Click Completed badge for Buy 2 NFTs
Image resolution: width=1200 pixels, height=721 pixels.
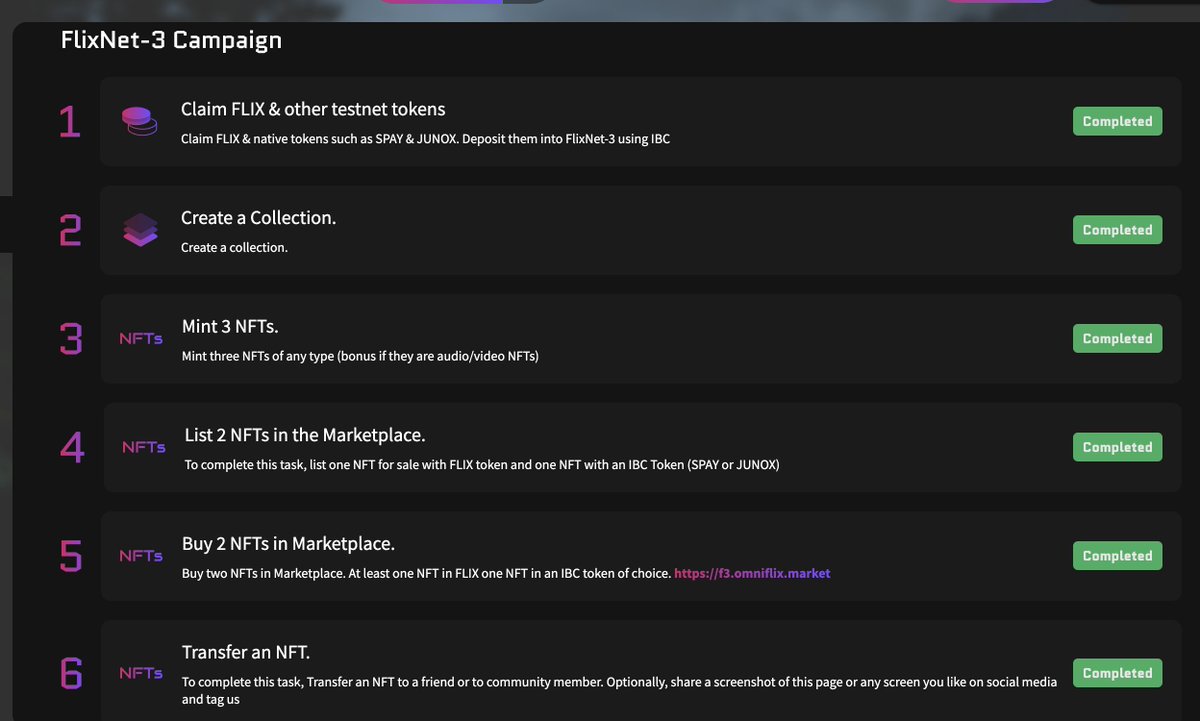tap(1118, 556)
